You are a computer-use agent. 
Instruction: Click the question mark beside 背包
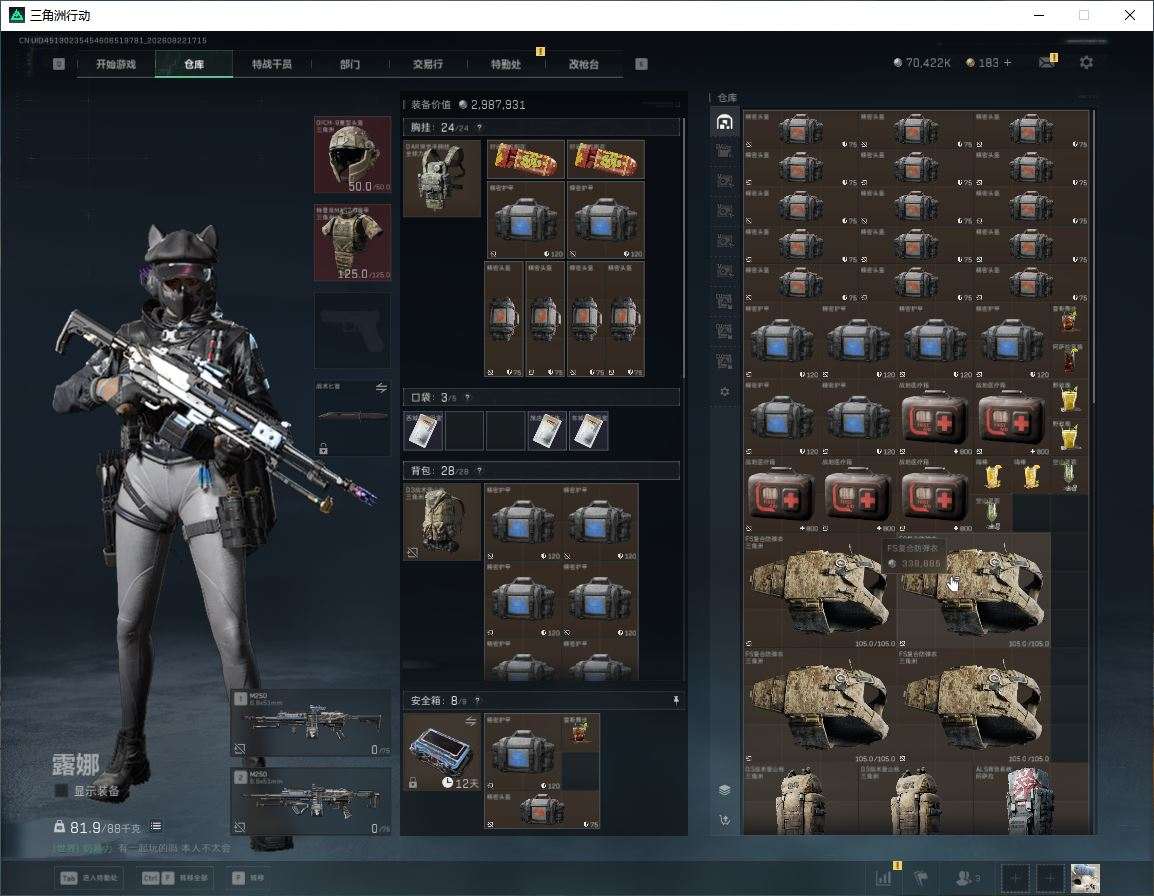(x=479, y=470)
